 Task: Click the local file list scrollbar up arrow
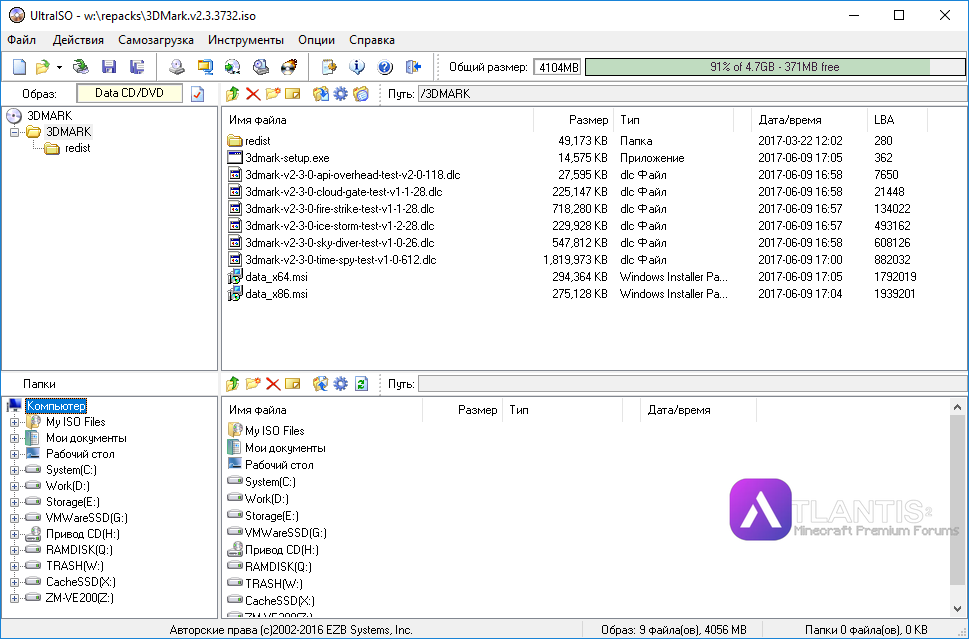[x=957, y=407]
